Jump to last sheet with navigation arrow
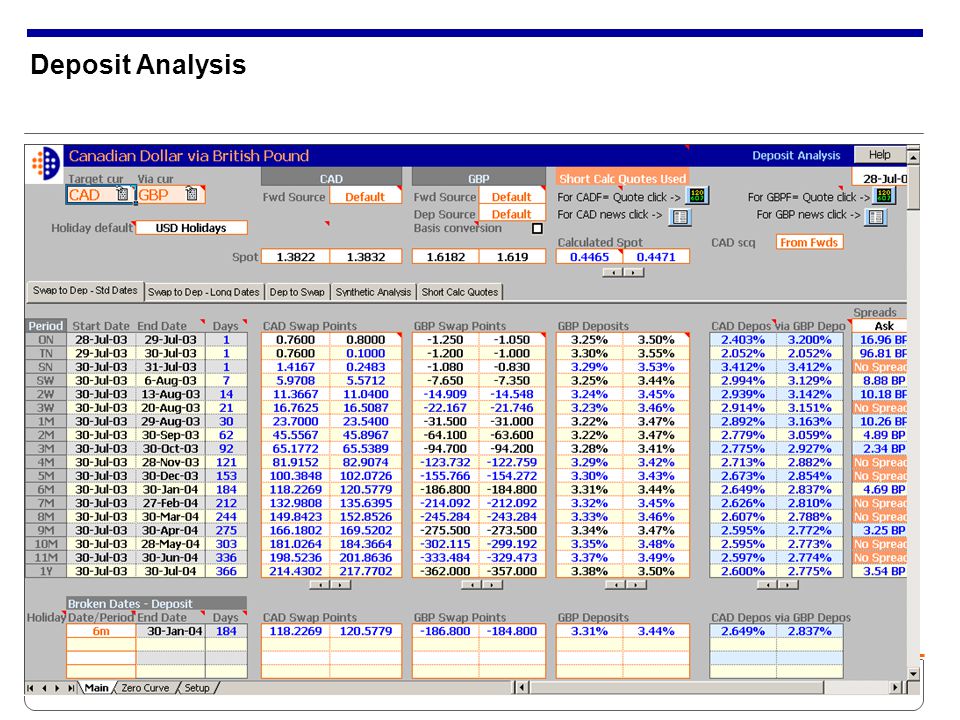The image size is (960, 720). tap(71, 688)
